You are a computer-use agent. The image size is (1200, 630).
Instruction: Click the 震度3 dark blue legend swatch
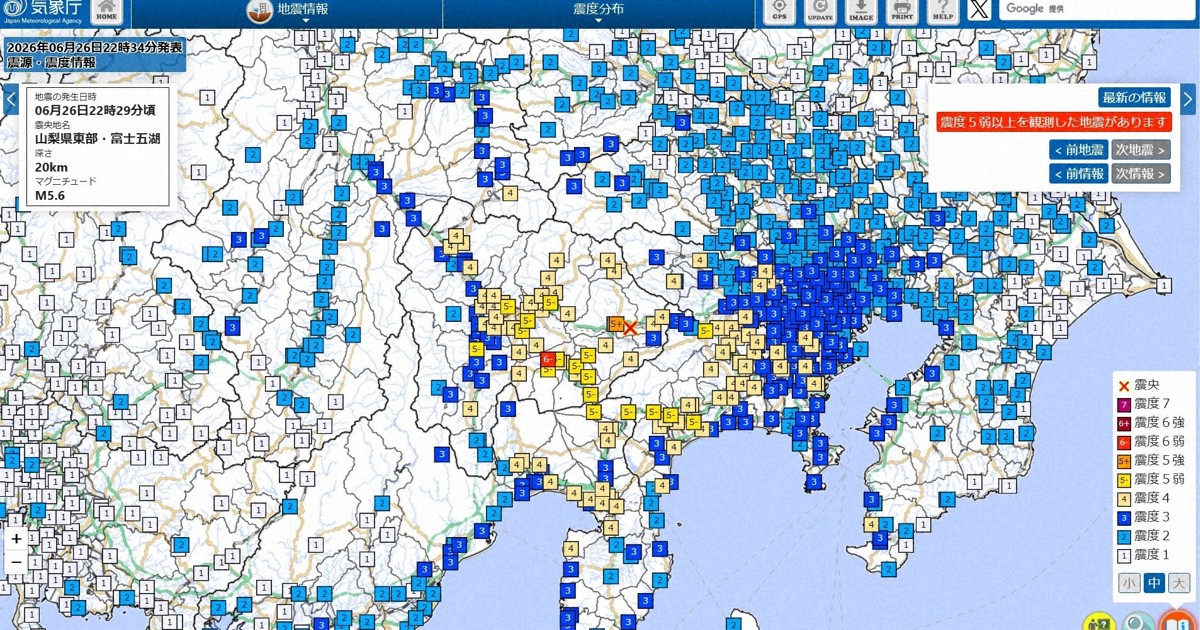click(1124, 517)
